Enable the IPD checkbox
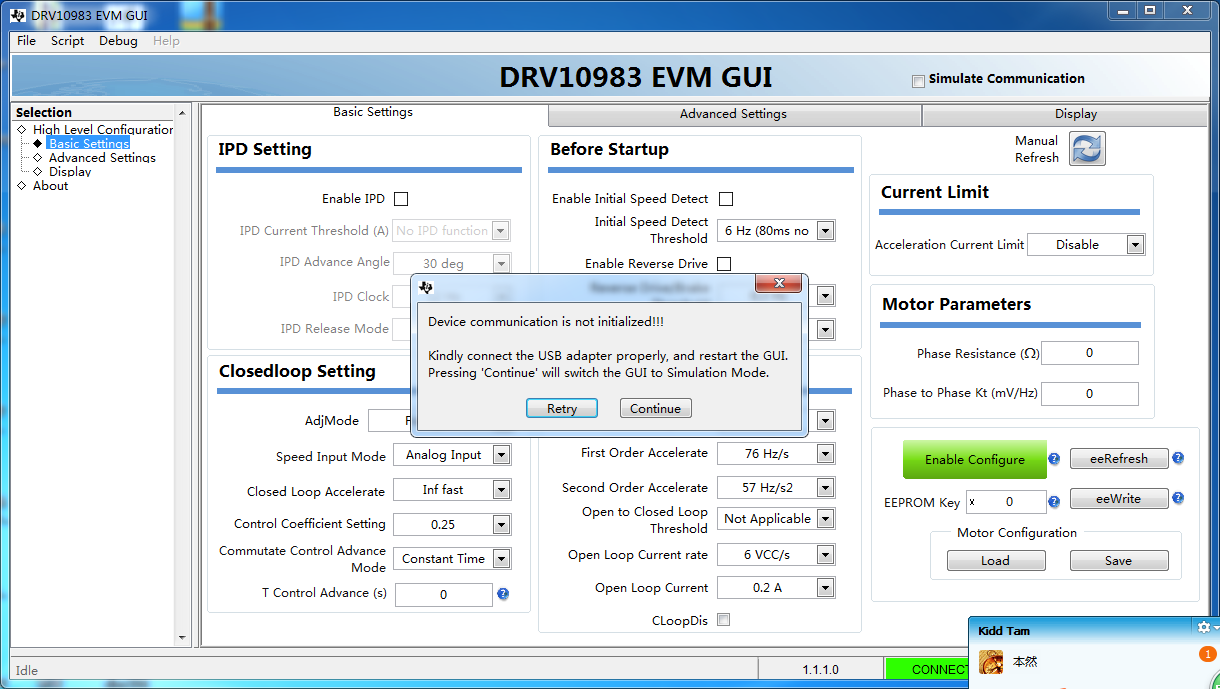 pyautogui.click(x=401, y=199)
